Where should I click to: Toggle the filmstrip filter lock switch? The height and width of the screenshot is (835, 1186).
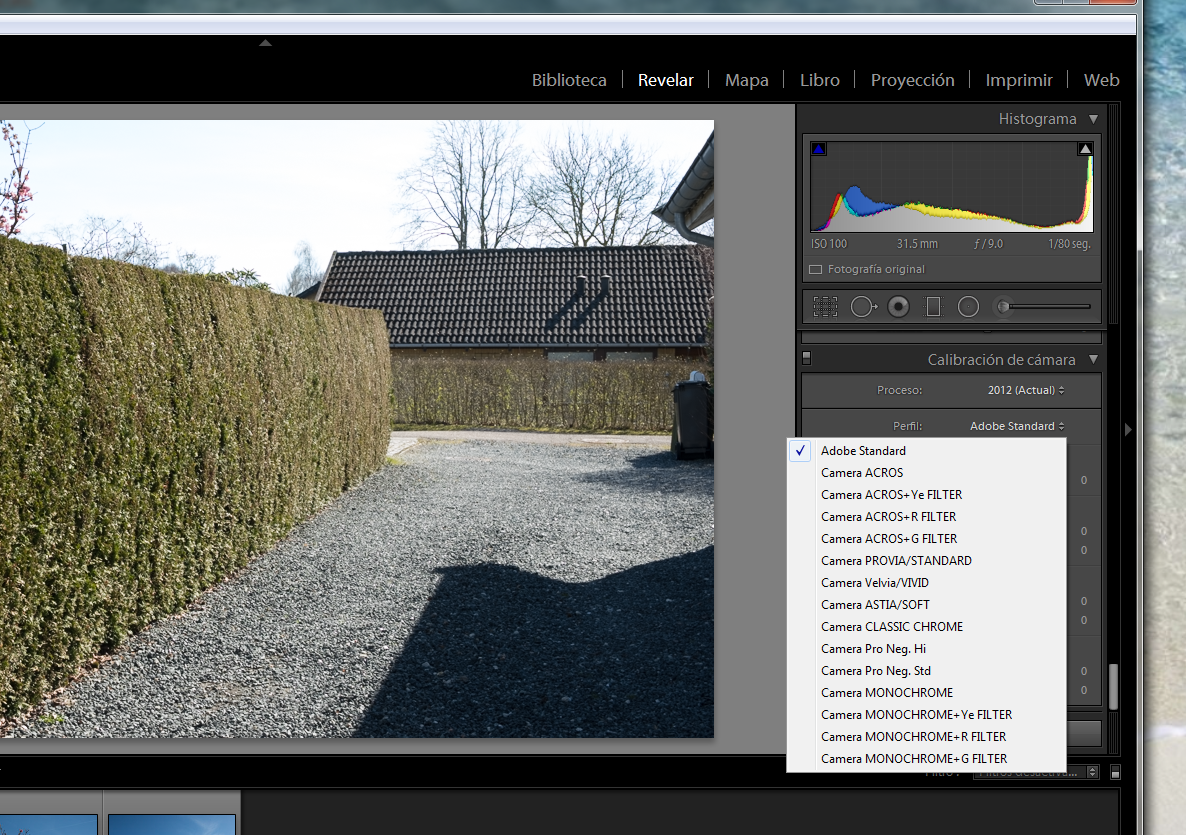click(x=1116, y=772)
